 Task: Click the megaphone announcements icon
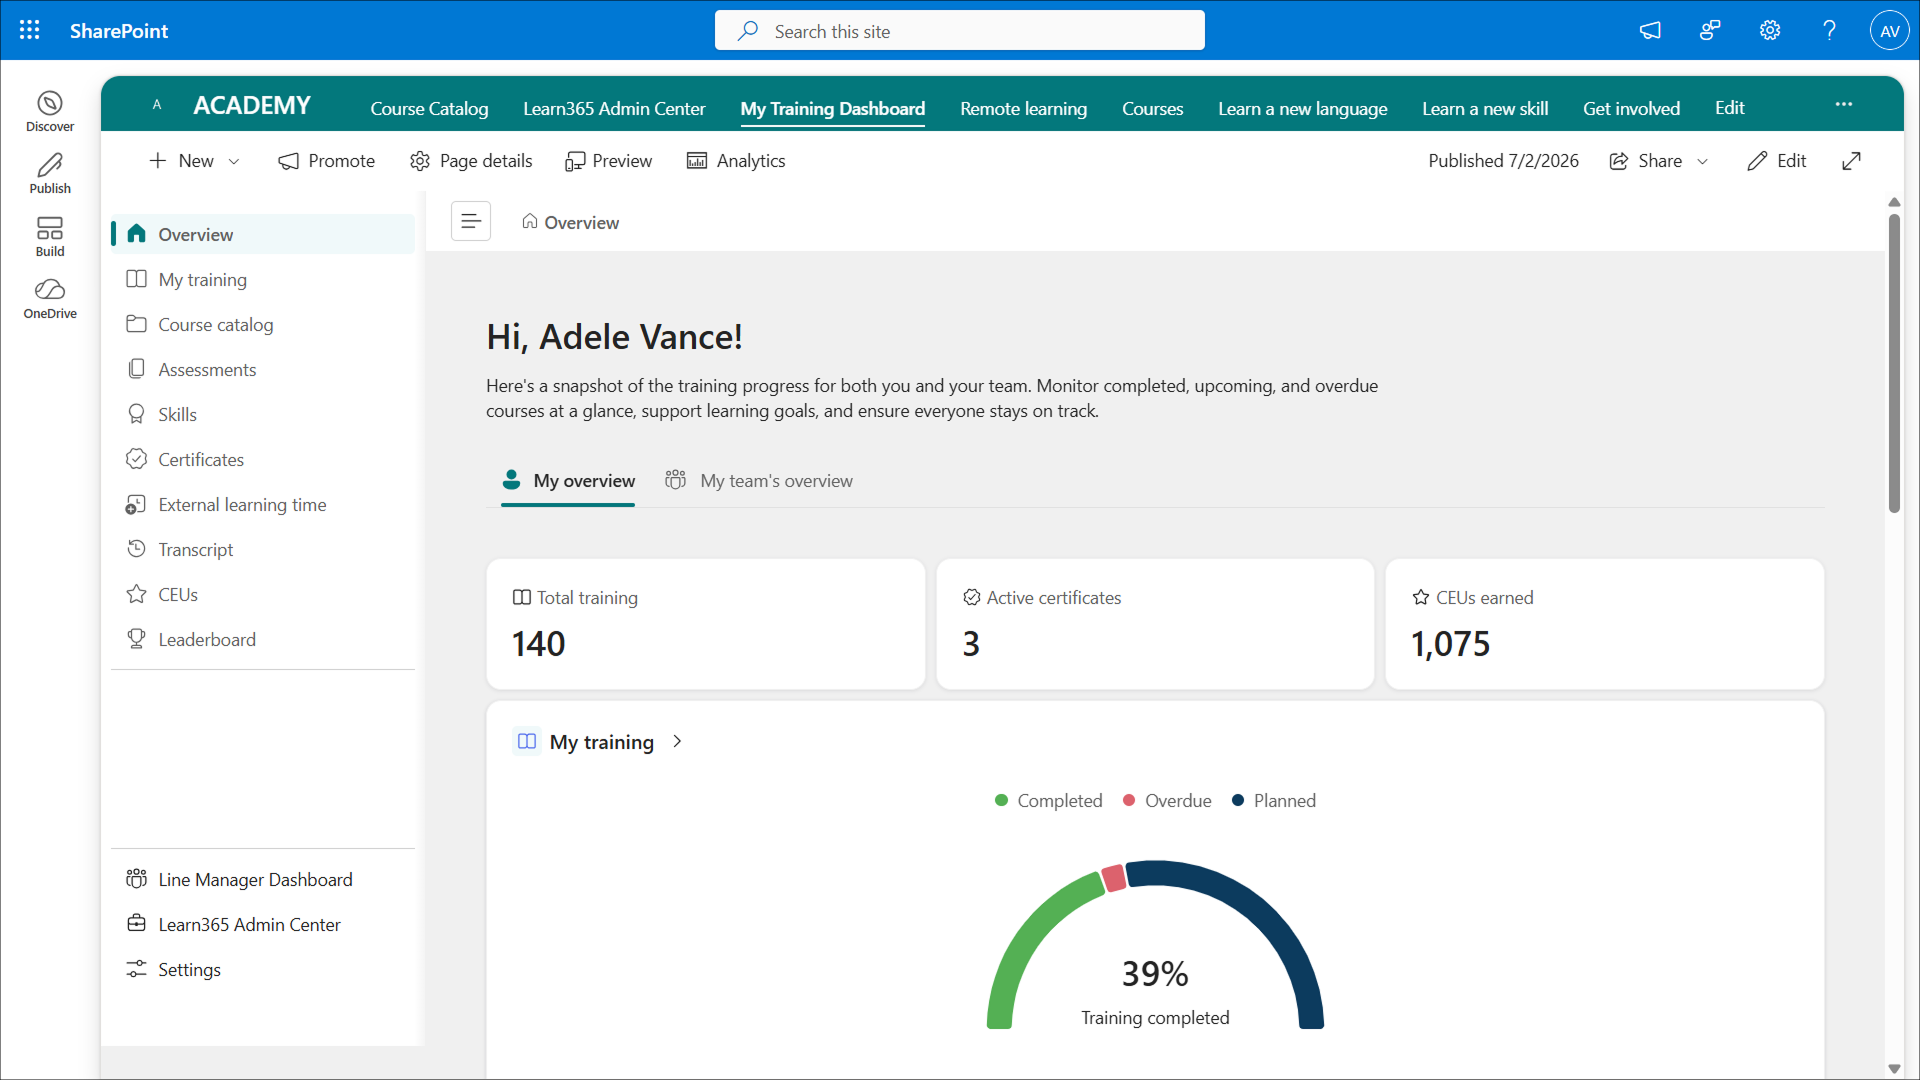[1650, 30]
